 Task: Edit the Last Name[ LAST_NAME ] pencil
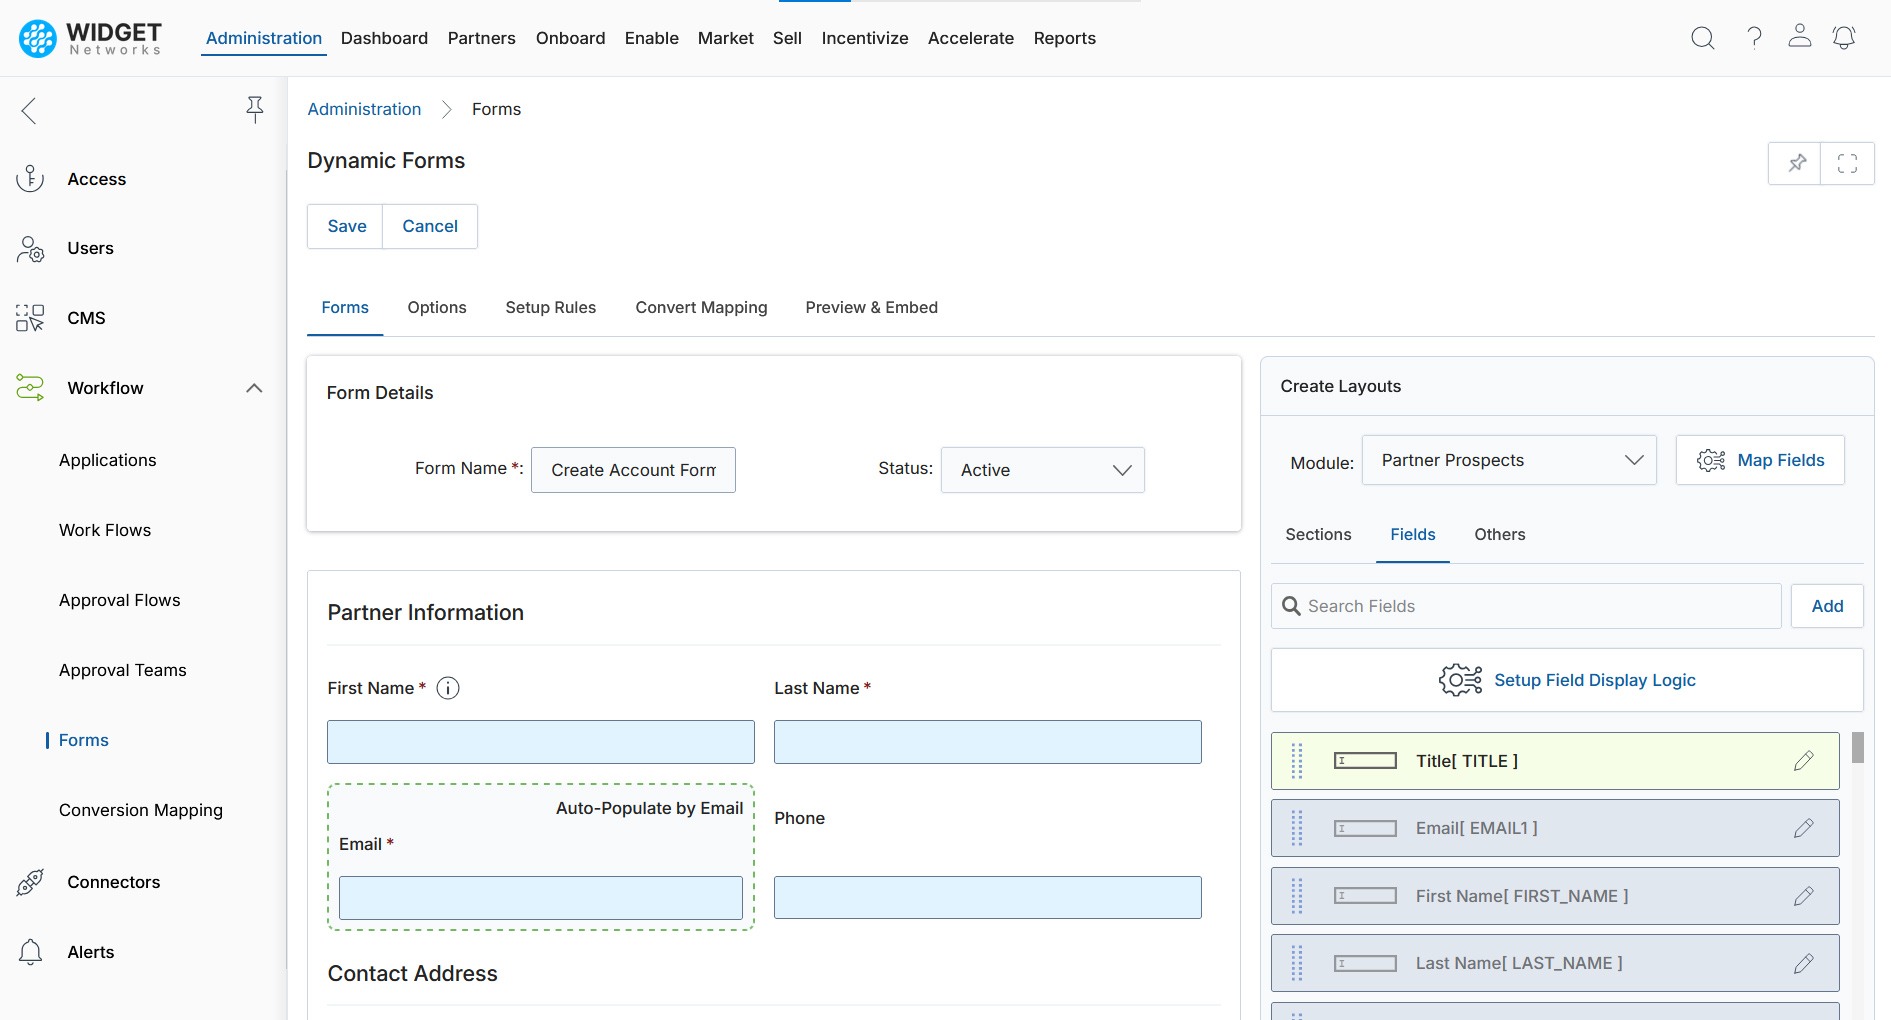(1804, 963)
